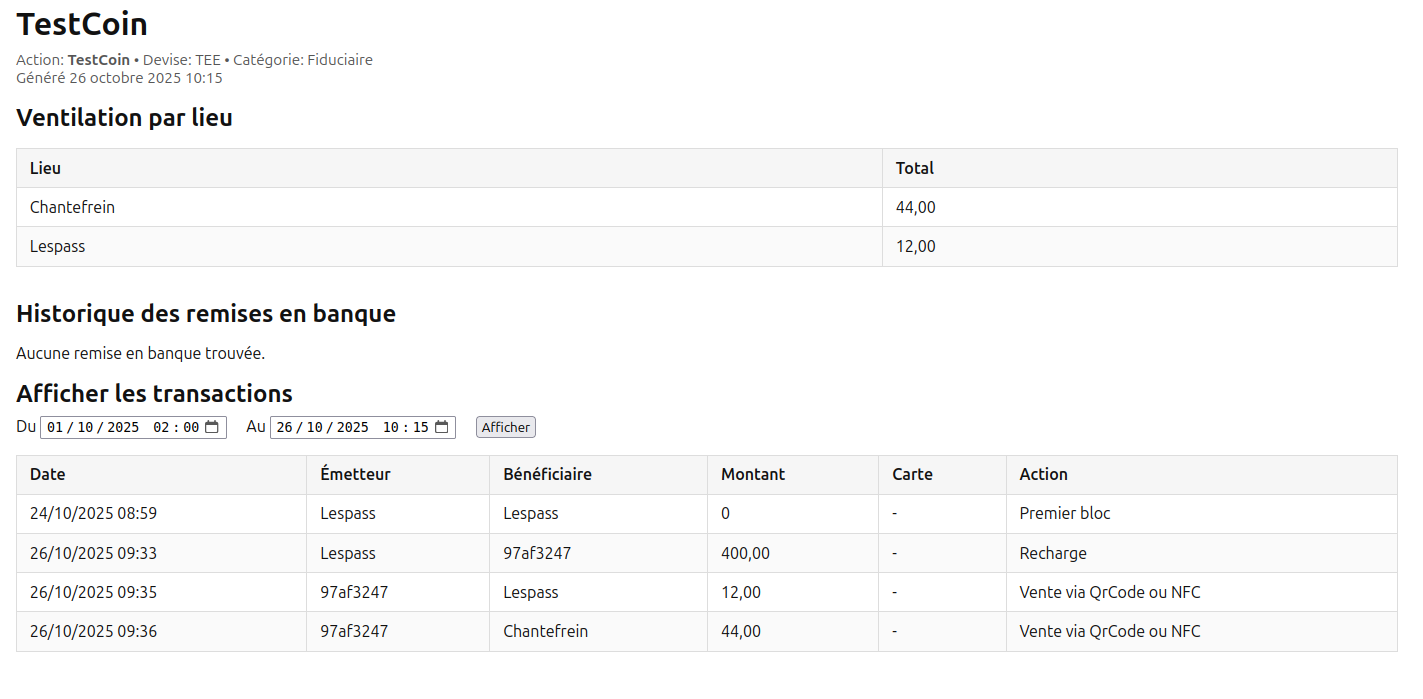Click the Action column header

click(1043, 474)
